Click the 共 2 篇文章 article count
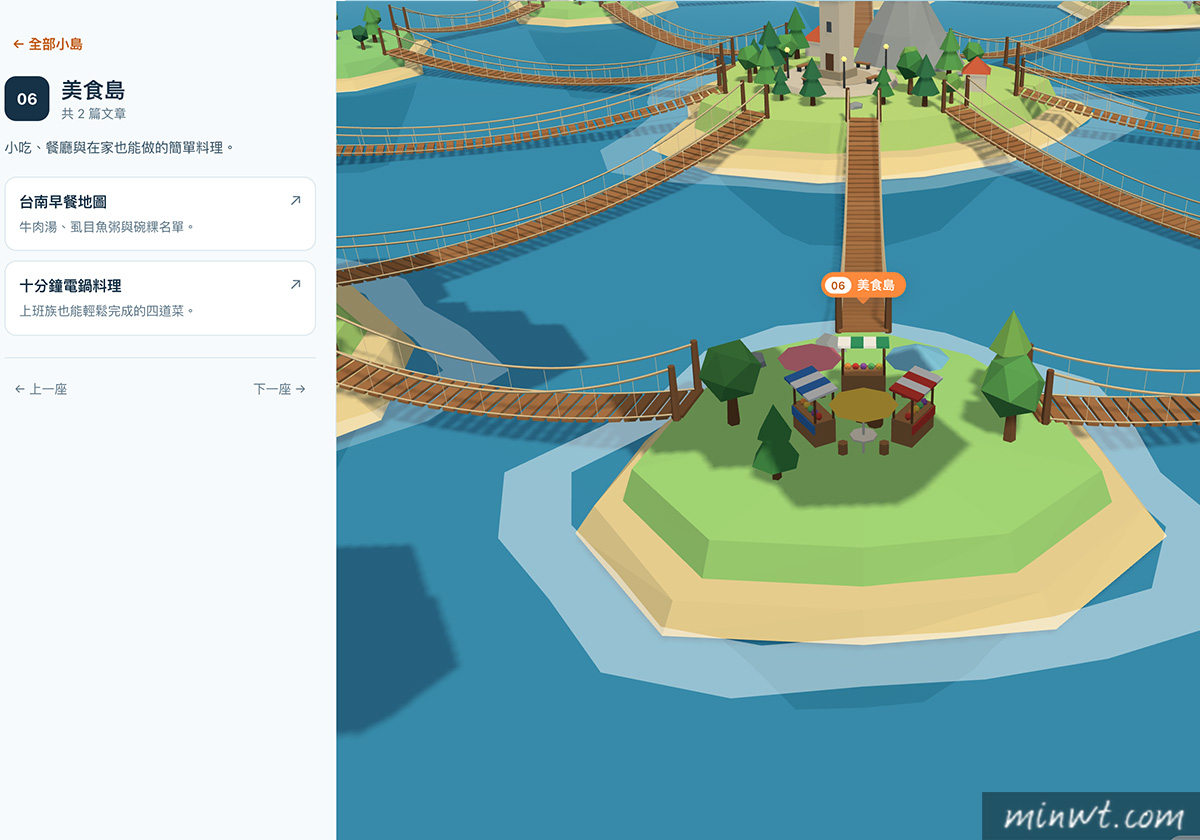 [x=94, y=114]
